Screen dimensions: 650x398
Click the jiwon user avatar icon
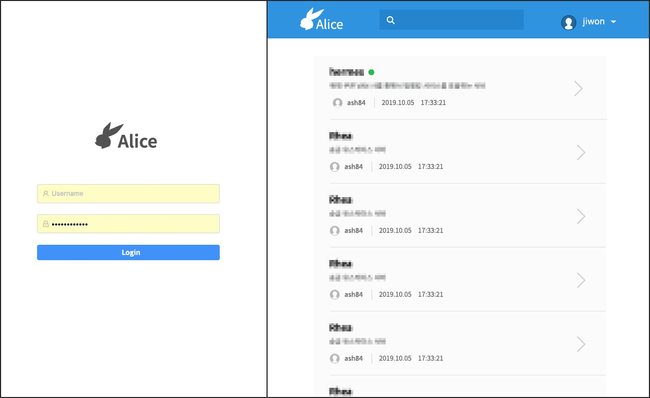coord(568,22)
